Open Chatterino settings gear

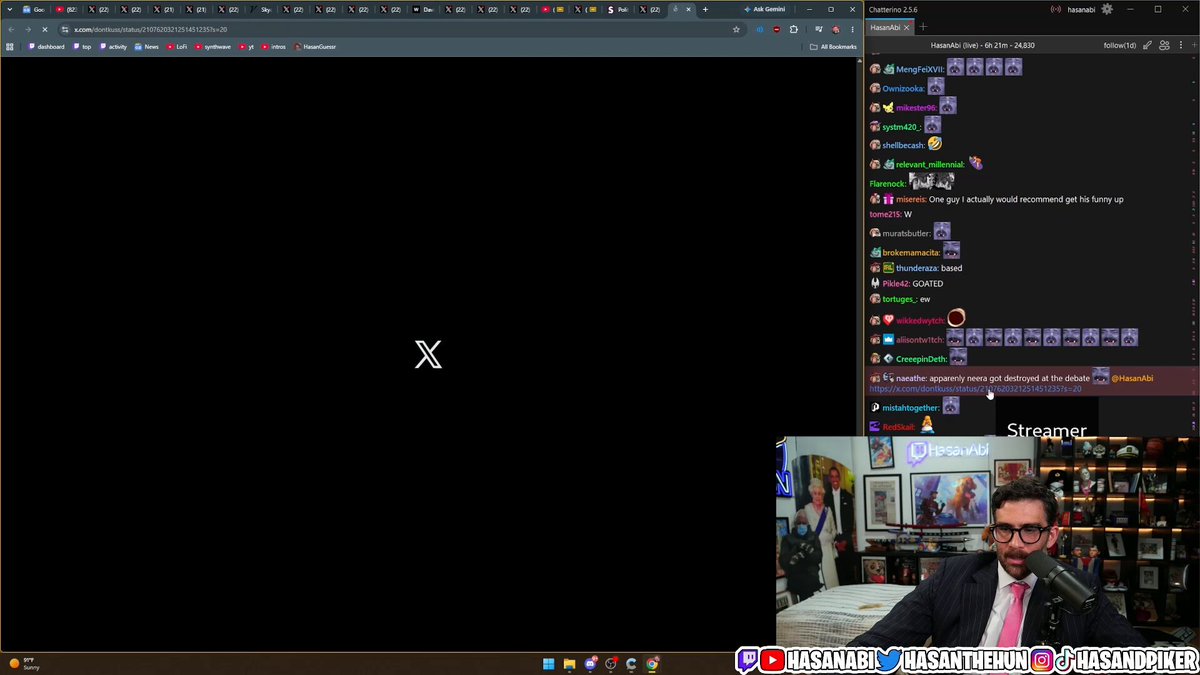(1107, 9)
